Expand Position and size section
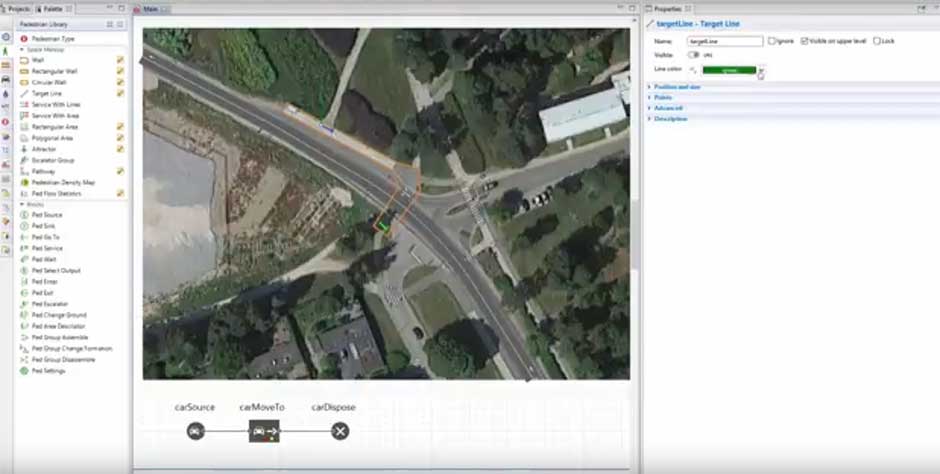The image size is (940, 474). [x=677, y=87]
